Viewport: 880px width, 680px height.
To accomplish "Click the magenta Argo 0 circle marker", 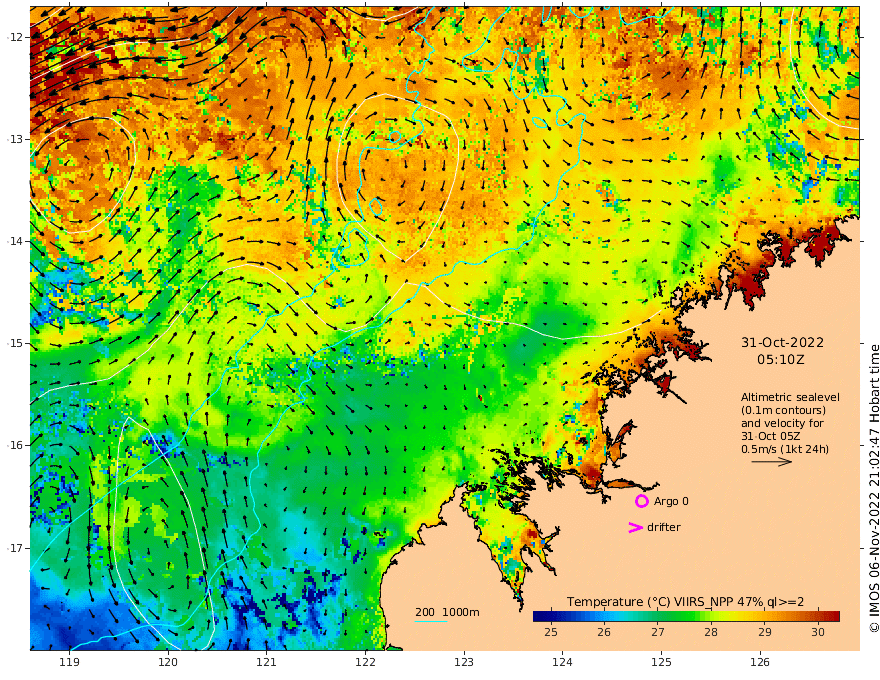I will (641, 501).
